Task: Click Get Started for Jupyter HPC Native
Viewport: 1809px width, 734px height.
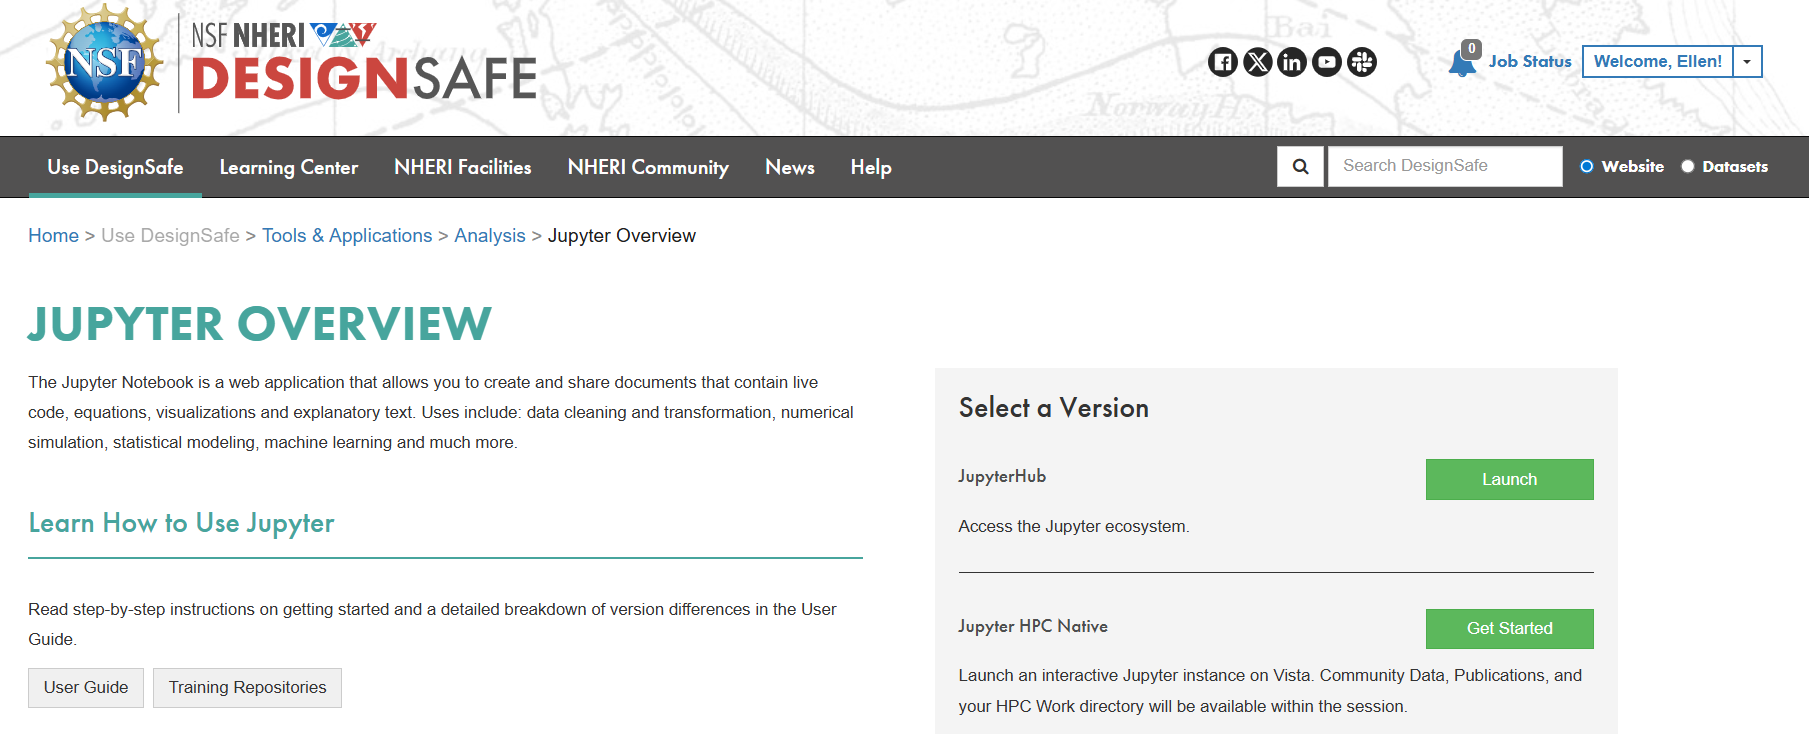Action: 1509,628
